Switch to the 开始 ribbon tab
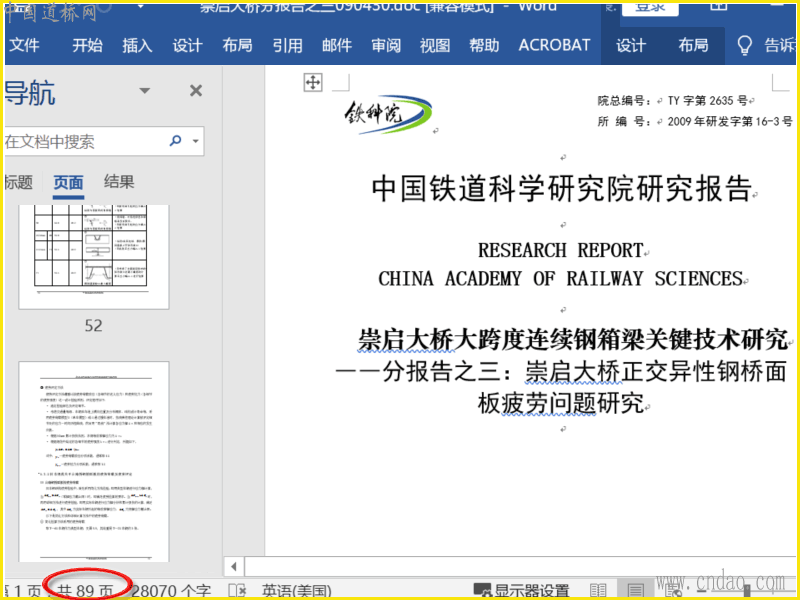 point(87,45)
